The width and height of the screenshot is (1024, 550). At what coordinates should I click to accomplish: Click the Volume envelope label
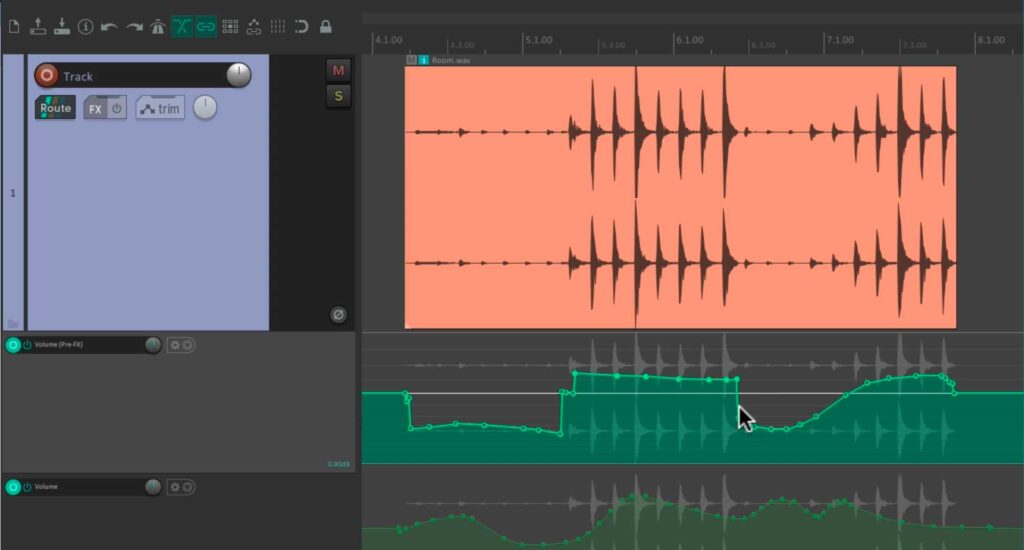[46, 487]
